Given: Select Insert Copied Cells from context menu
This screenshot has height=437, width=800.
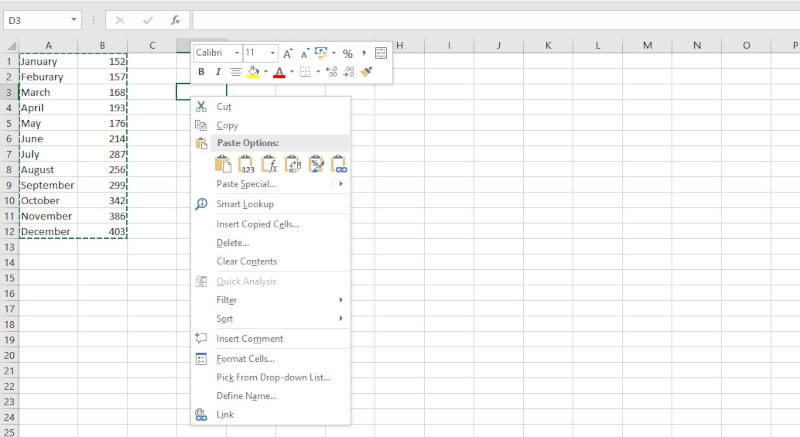Looking at the screenshot, I should click(258, 224).
